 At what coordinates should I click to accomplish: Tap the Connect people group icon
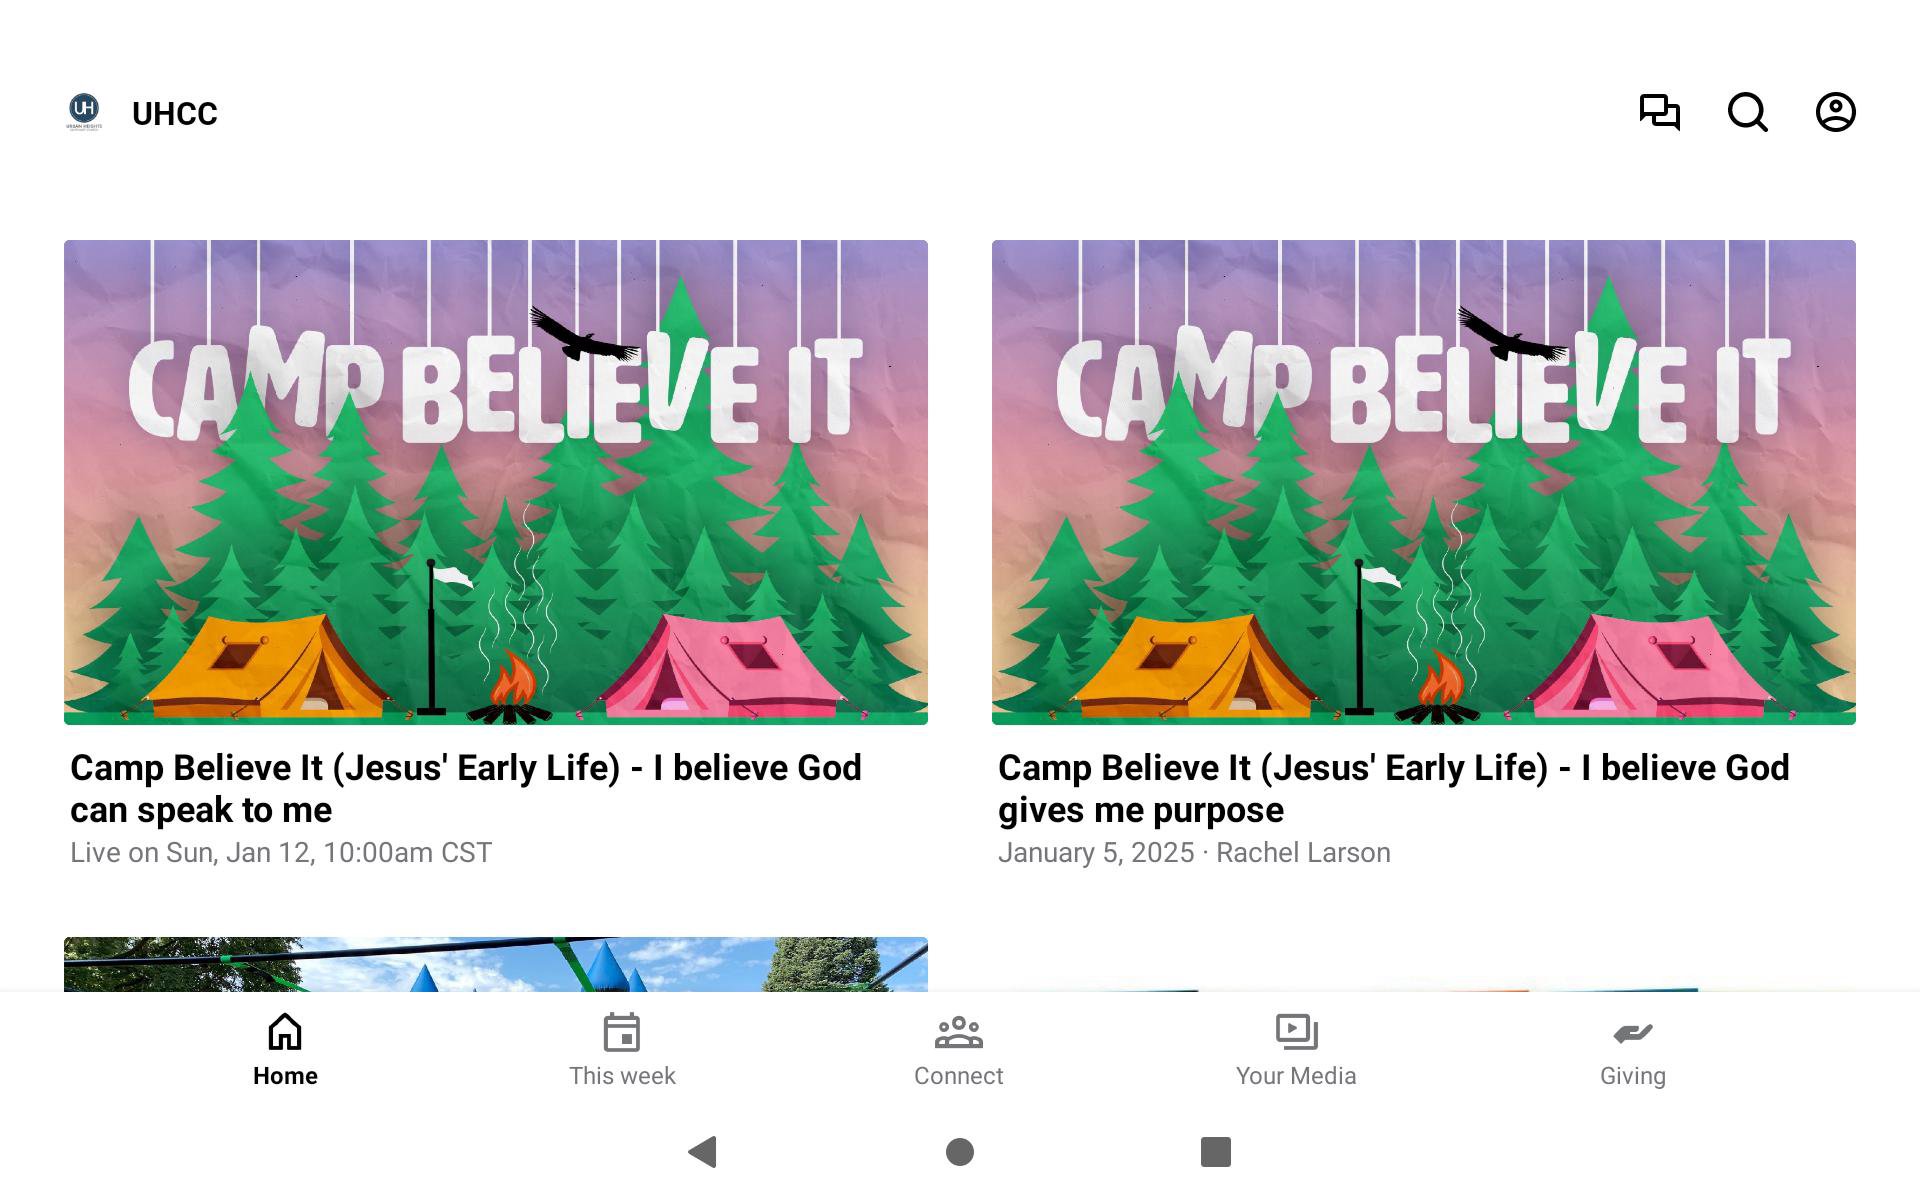pyautogui.click(x=958, y=1032)
